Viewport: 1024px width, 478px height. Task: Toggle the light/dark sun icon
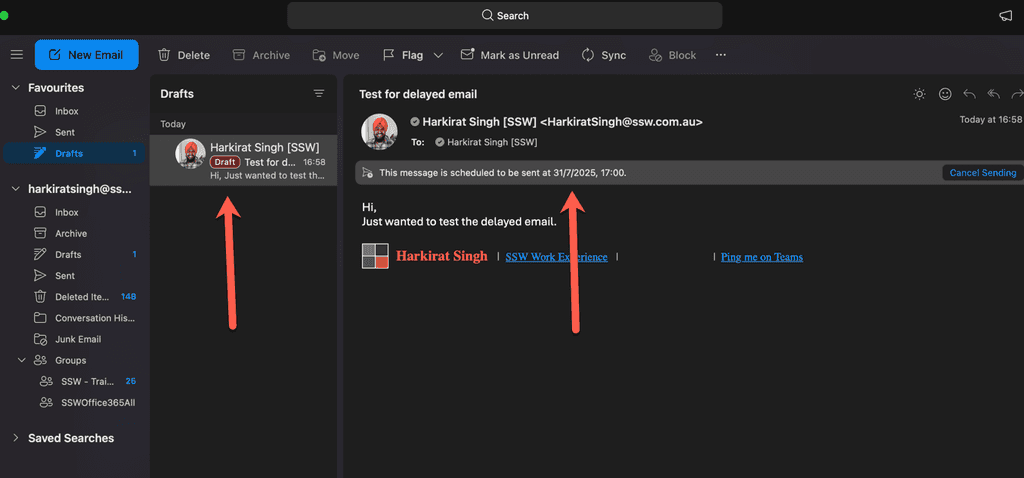click(919, 94)
